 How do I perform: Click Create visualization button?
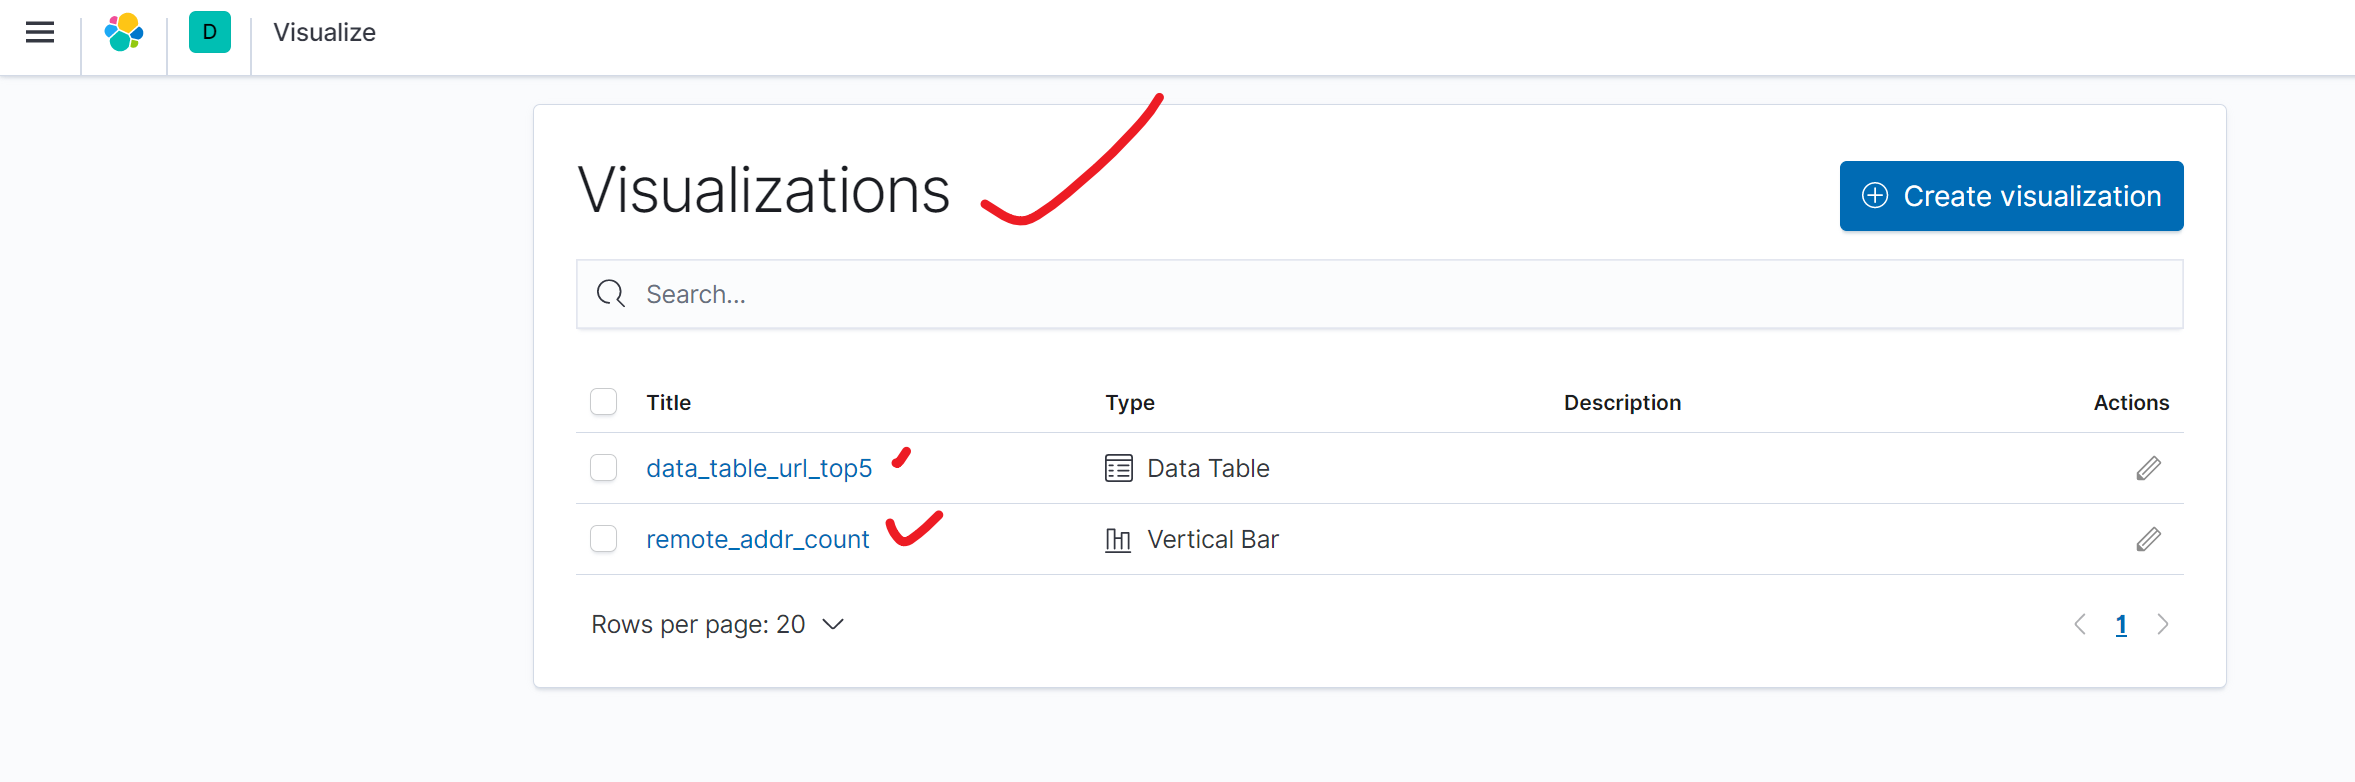2011,196
